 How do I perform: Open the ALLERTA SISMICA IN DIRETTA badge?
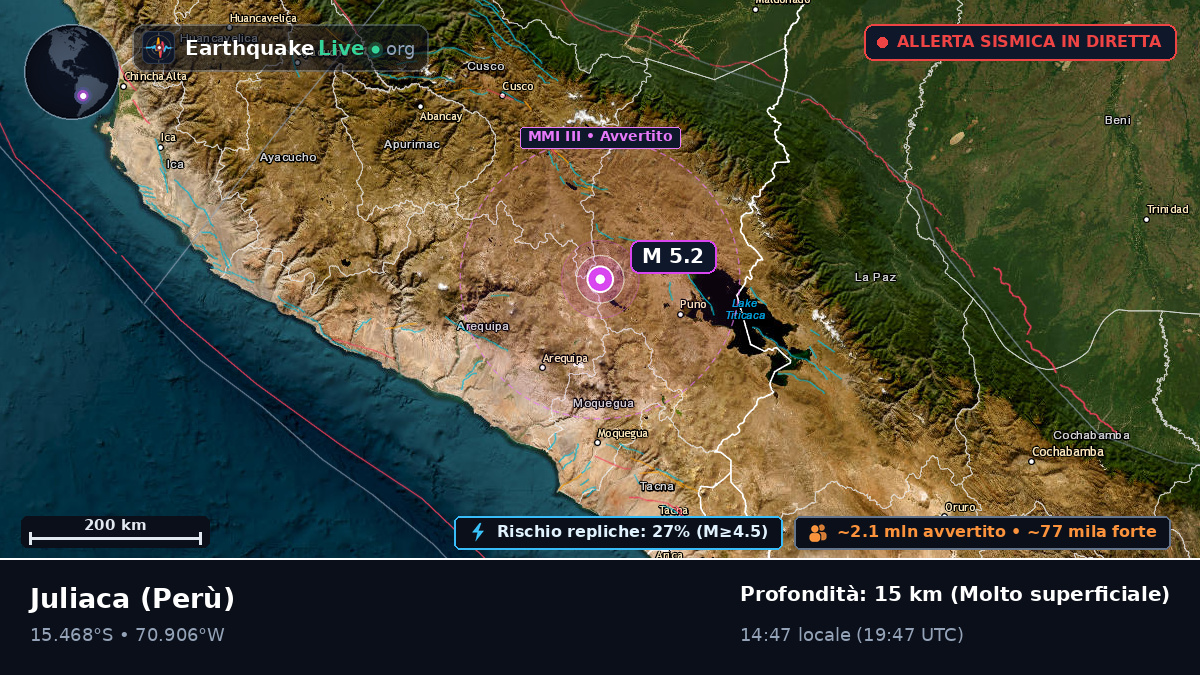tap(1020, 42)
